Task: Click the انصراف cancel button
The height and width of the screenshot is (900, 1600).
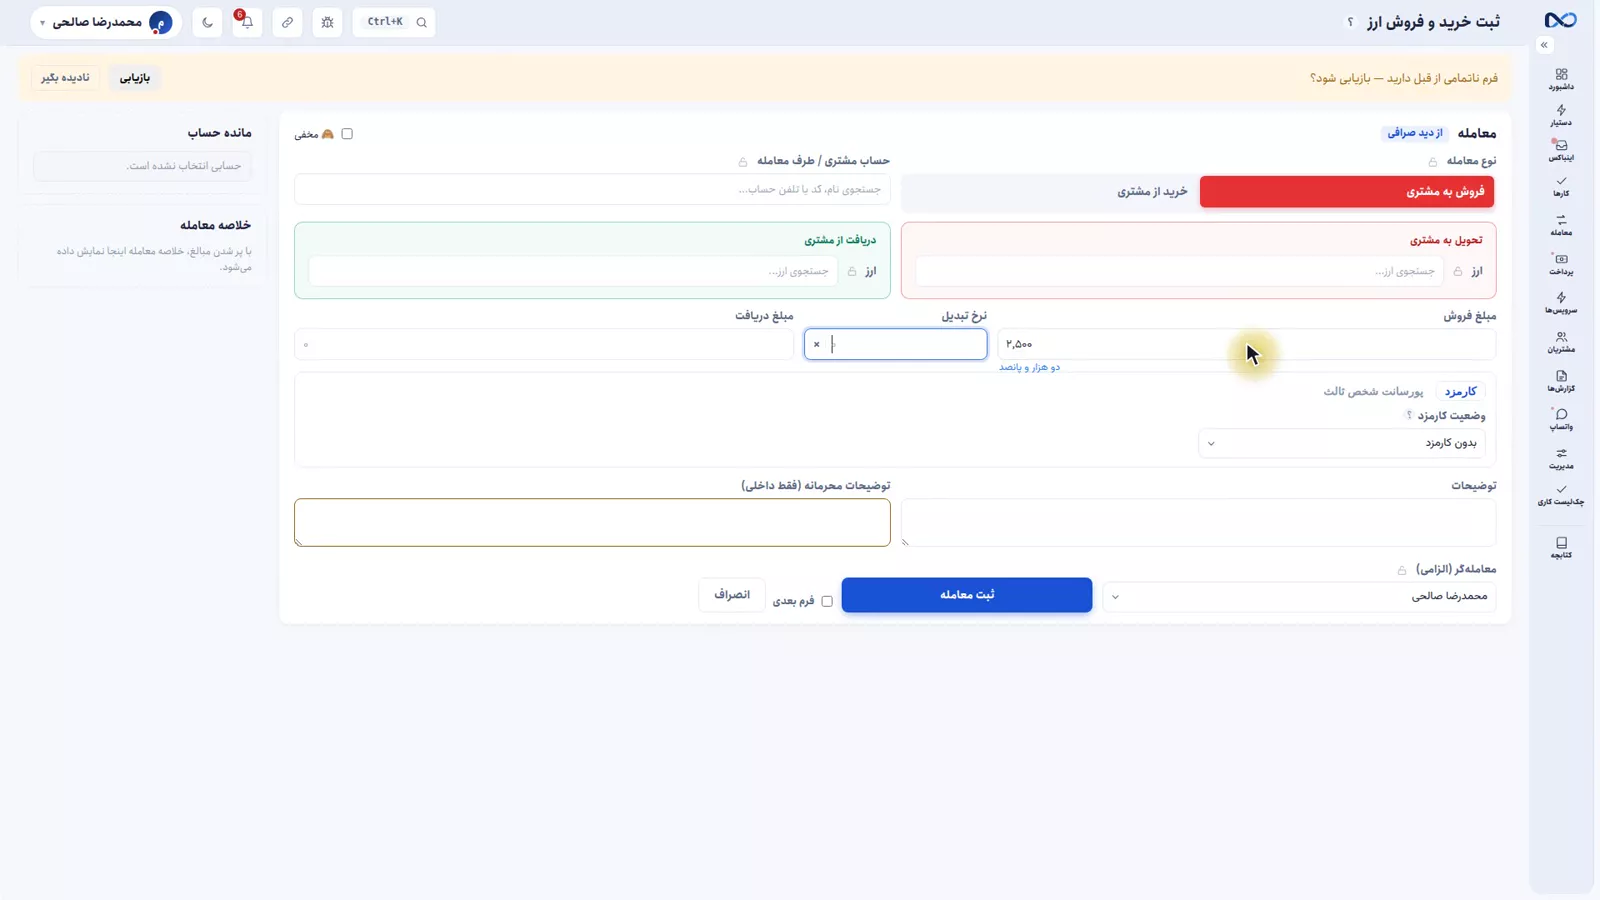Action: pyautogui.click(x=732, y=595)
